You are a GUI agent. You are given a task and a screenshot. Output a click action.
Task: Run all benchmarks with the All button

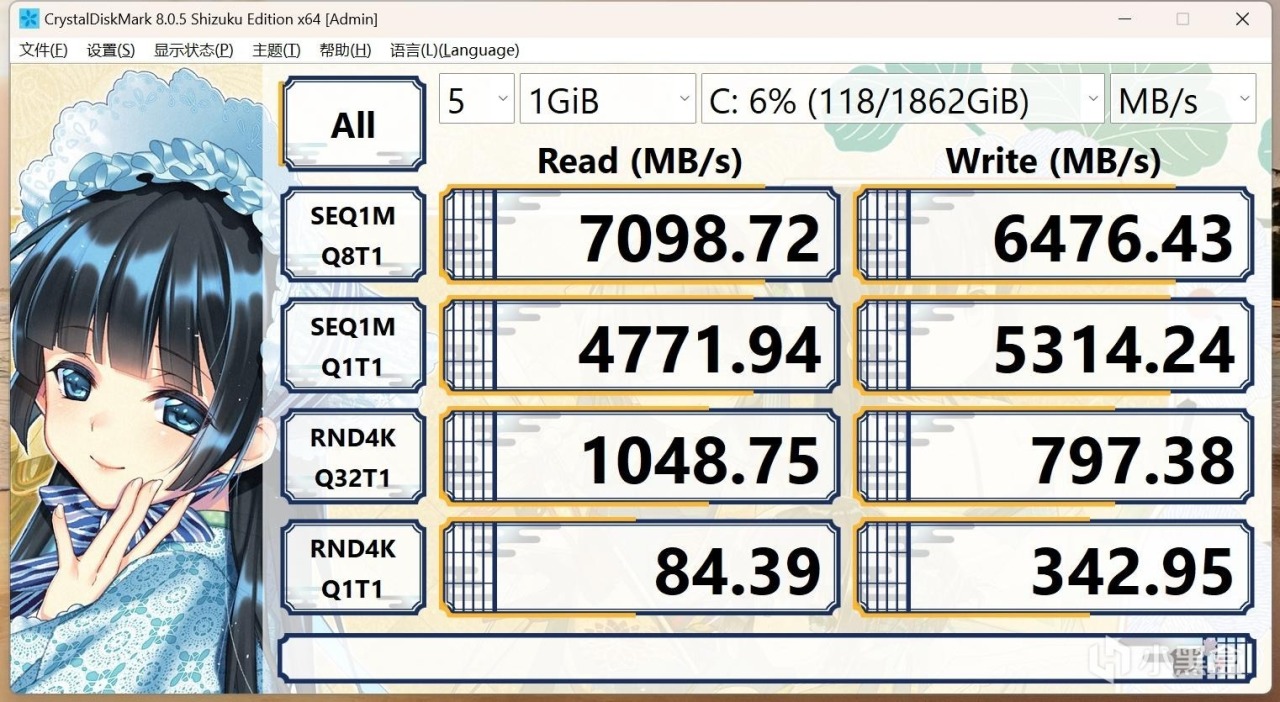pyautogui.click(x=354, y=125)
